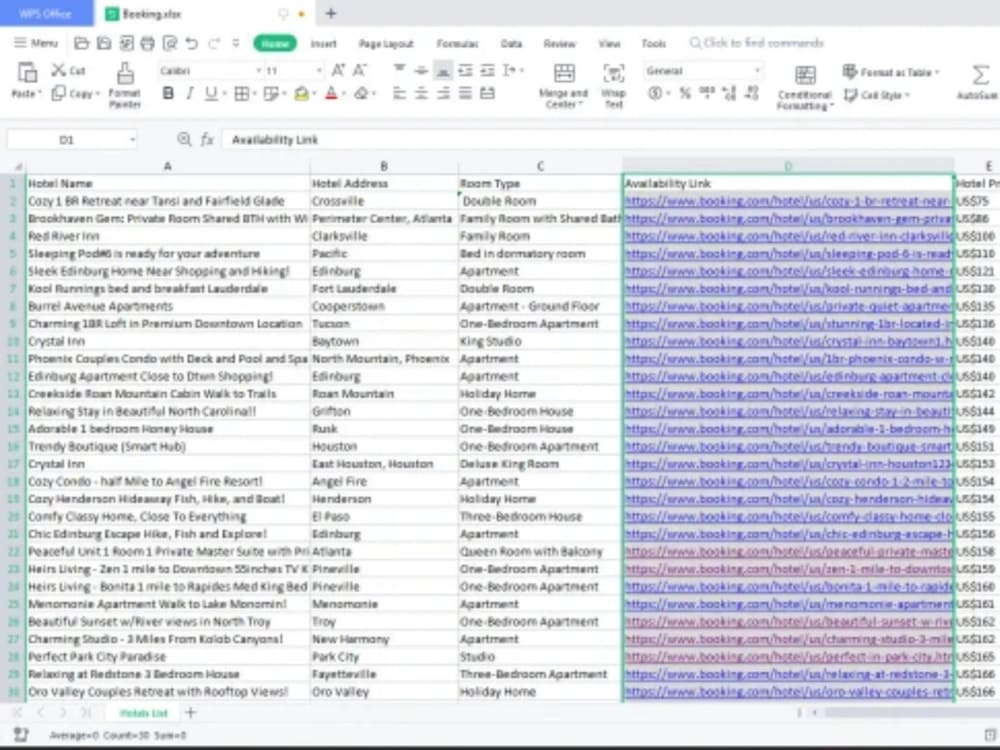Click the Increase Font Size icon
This screenshot has height=750, width=1000.
pos(338,70)
